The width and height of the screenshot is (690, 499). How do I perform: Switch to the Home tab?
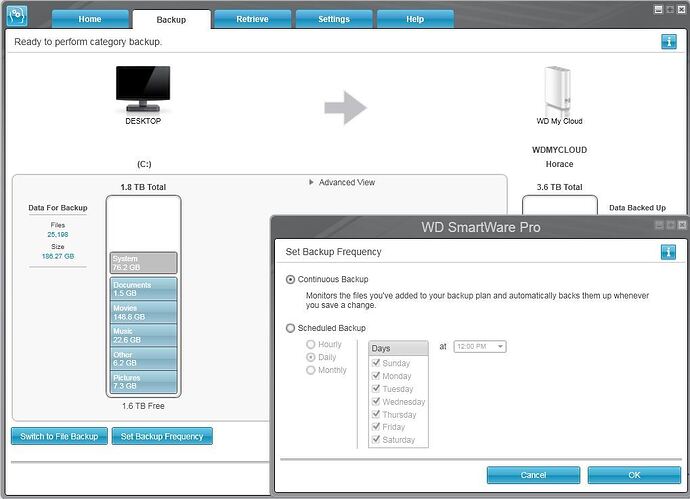click(x=90, y=19)
